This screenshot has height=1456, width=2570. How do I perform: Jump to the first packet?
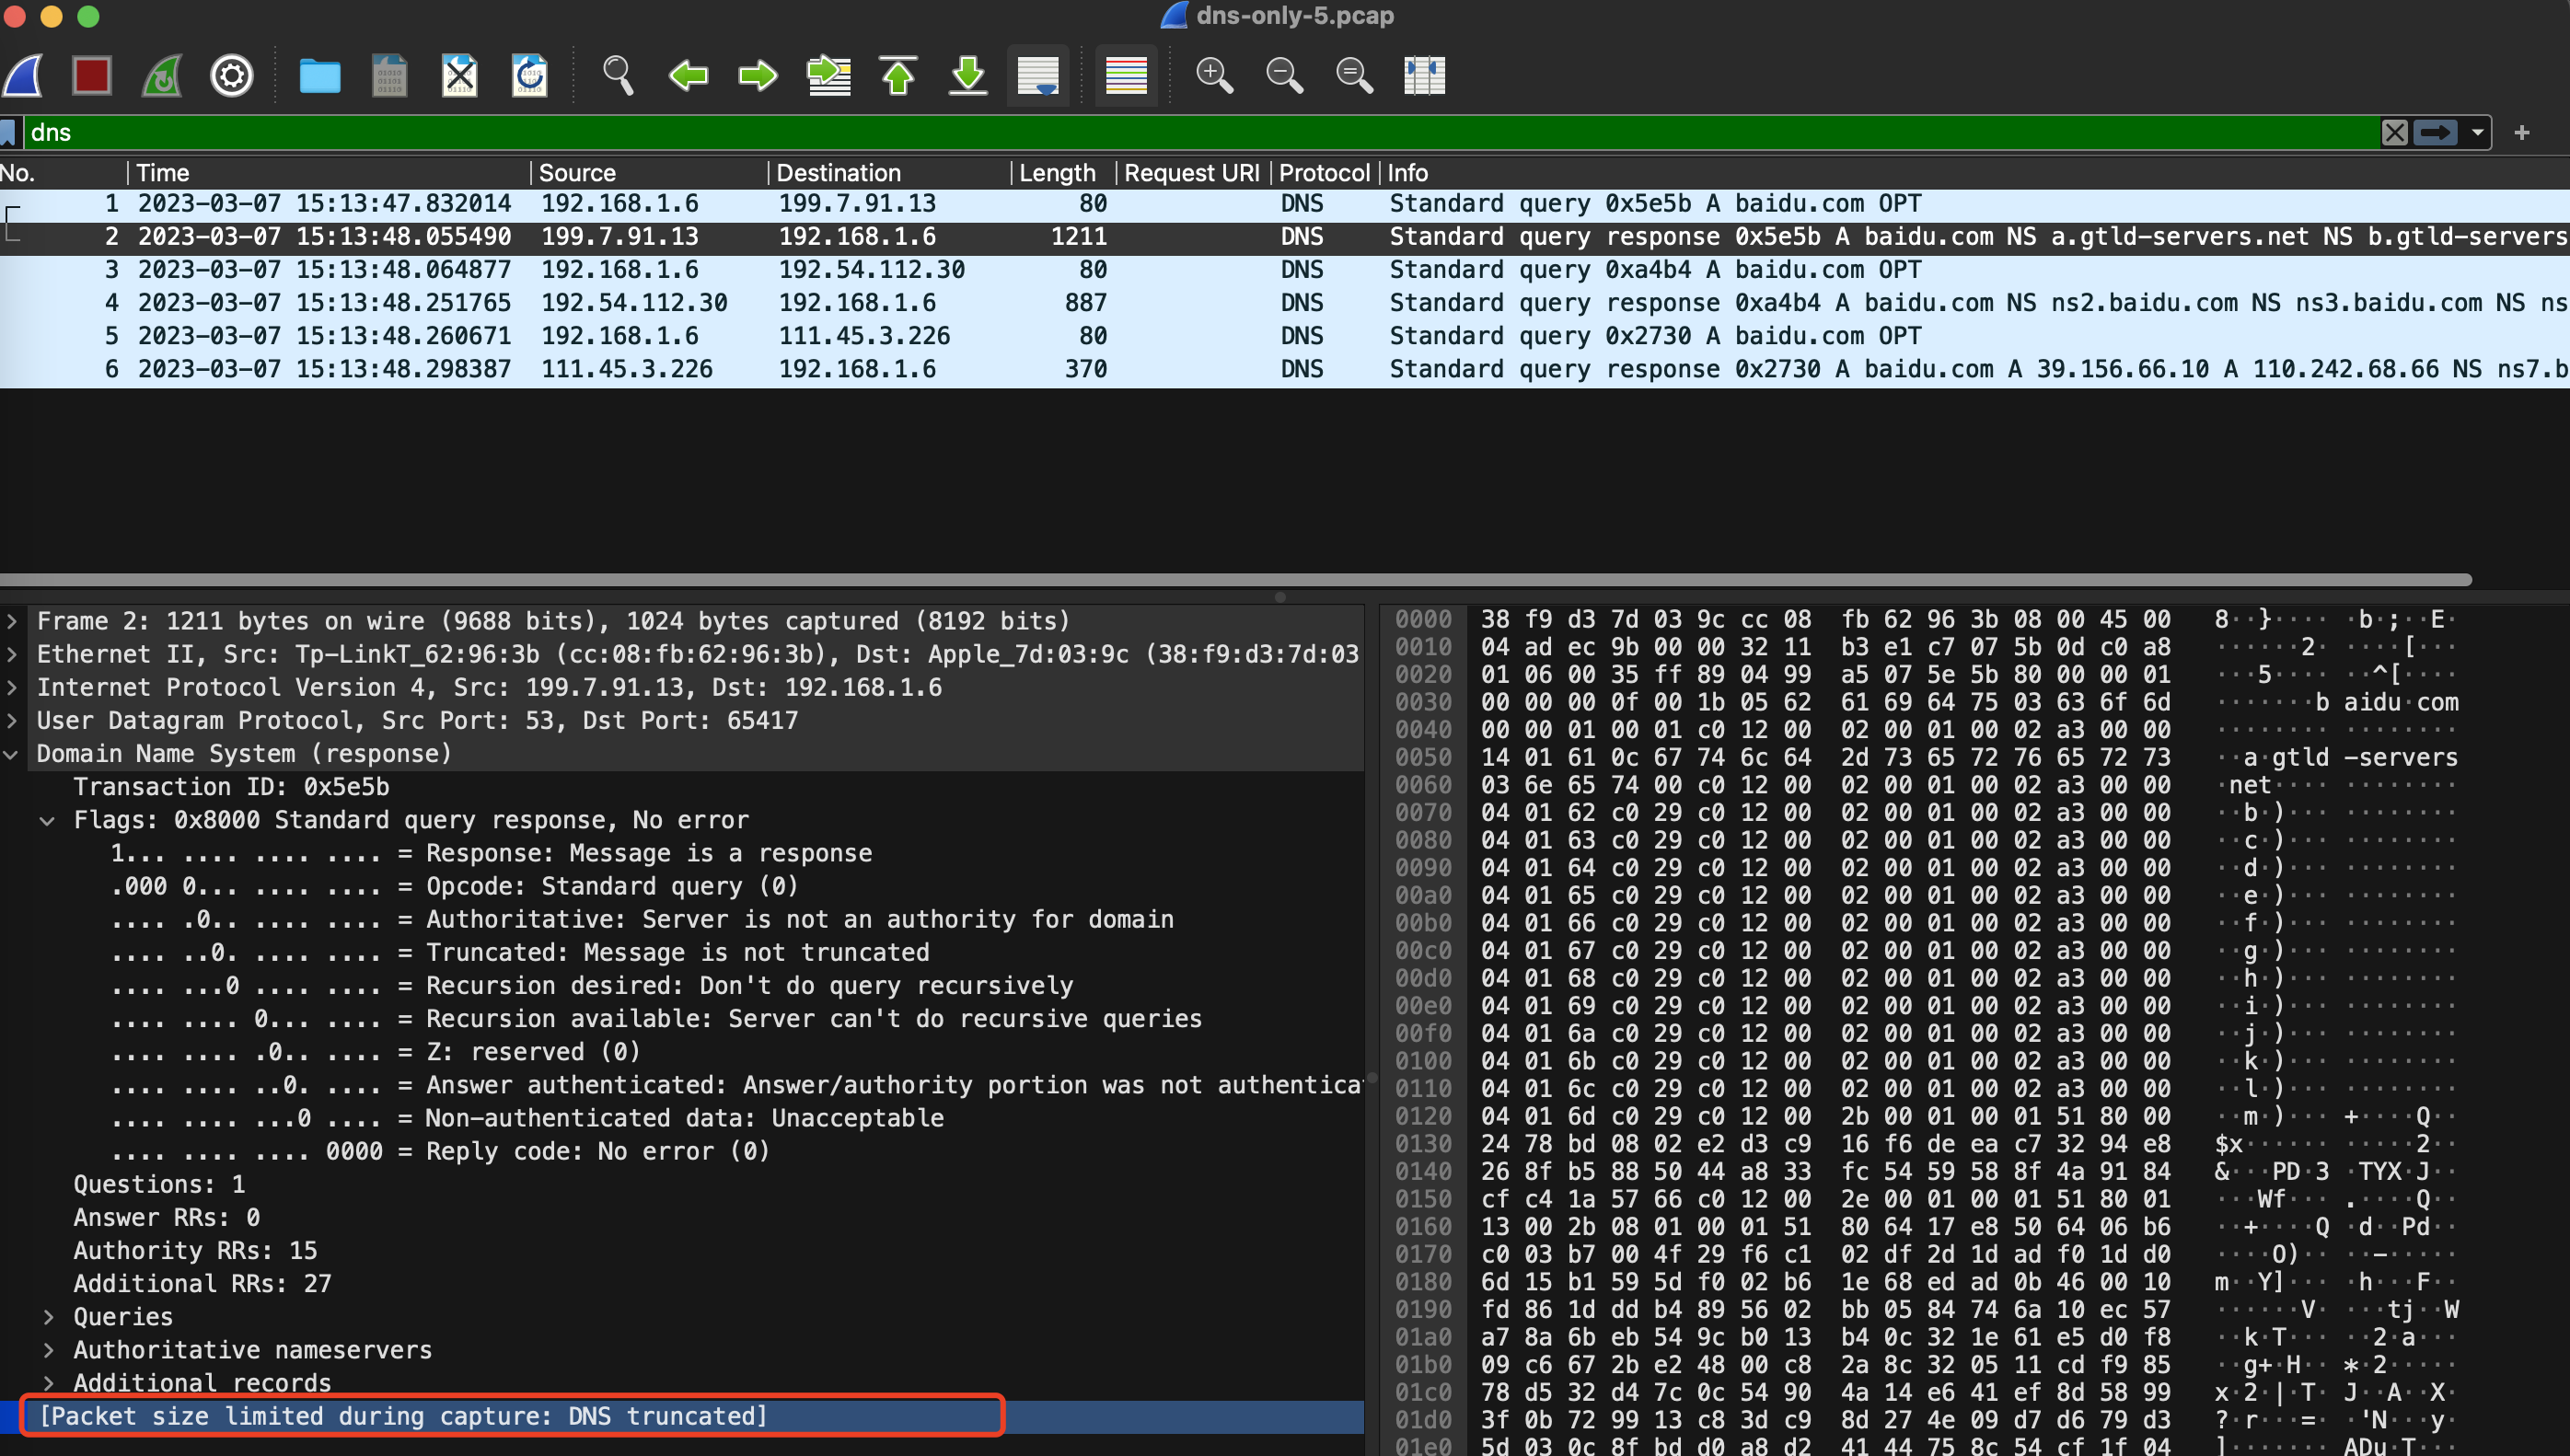coord(898,75)
